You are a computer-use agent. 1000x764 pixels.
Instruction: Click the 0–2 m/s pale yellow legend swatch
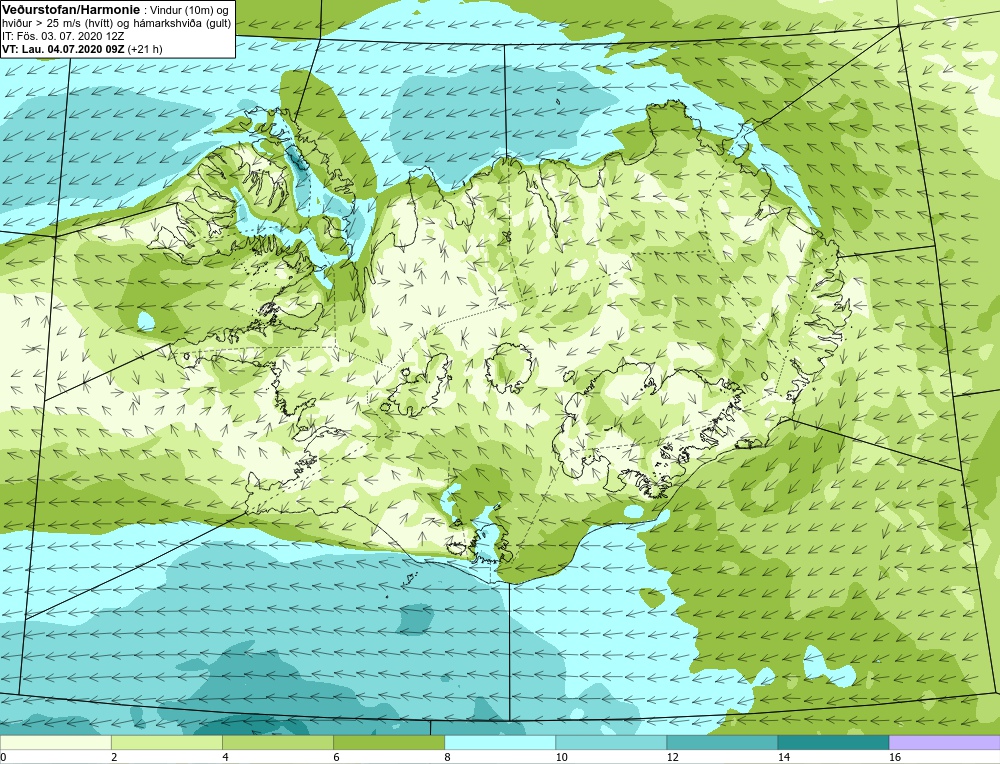point(55,742)
